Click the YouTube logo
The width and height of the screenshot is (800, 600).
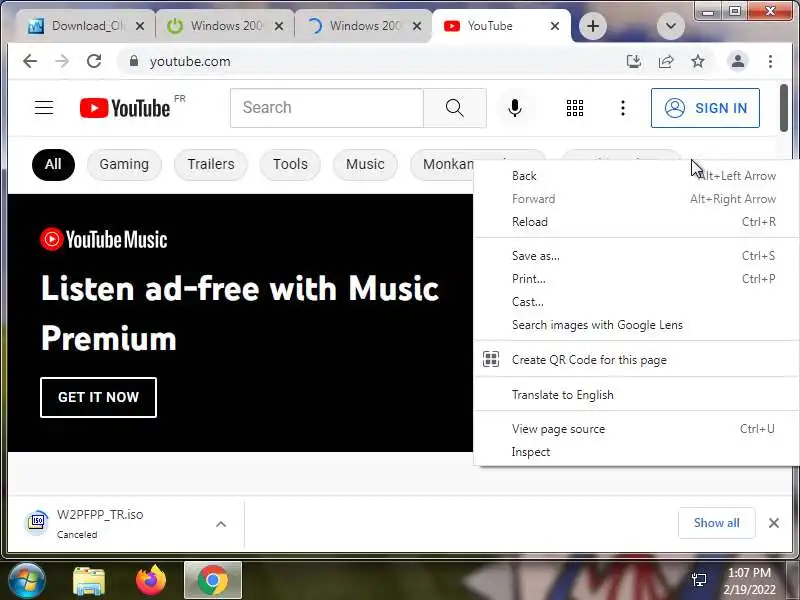(x=125, y=108)
